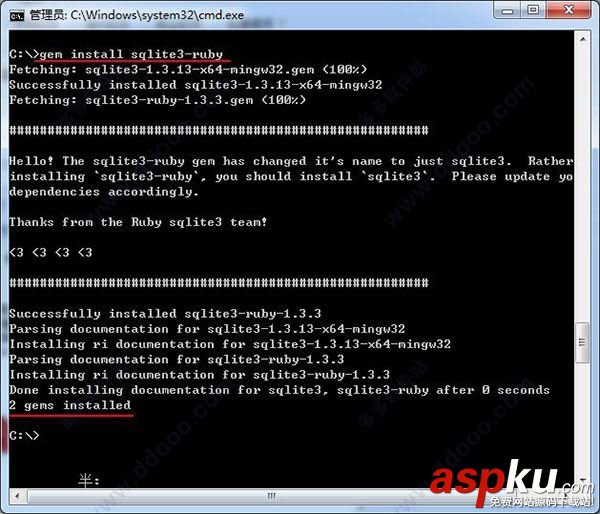Click the 'Successfully installed sqlite3-ruby-1.3.3' line

[x=165, y=314]
